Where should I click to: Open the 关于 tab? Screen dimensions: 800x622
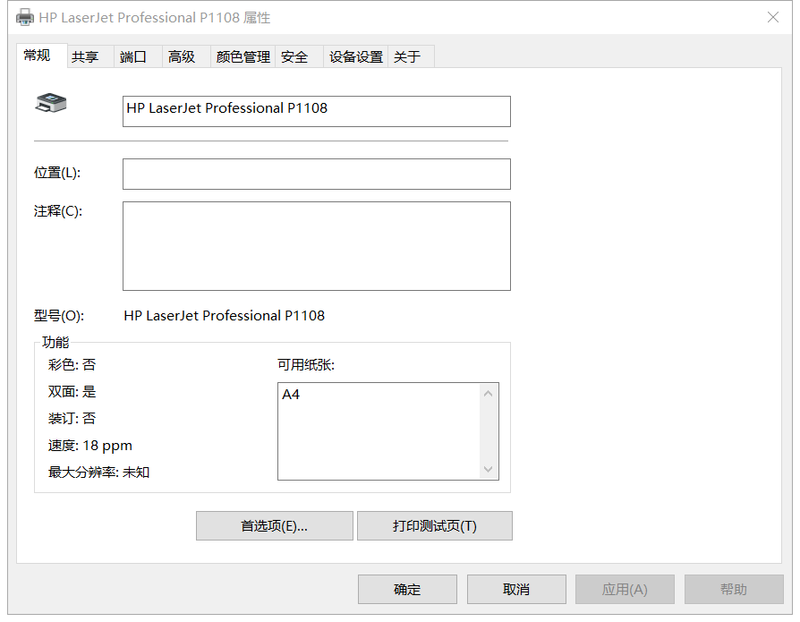407,58
